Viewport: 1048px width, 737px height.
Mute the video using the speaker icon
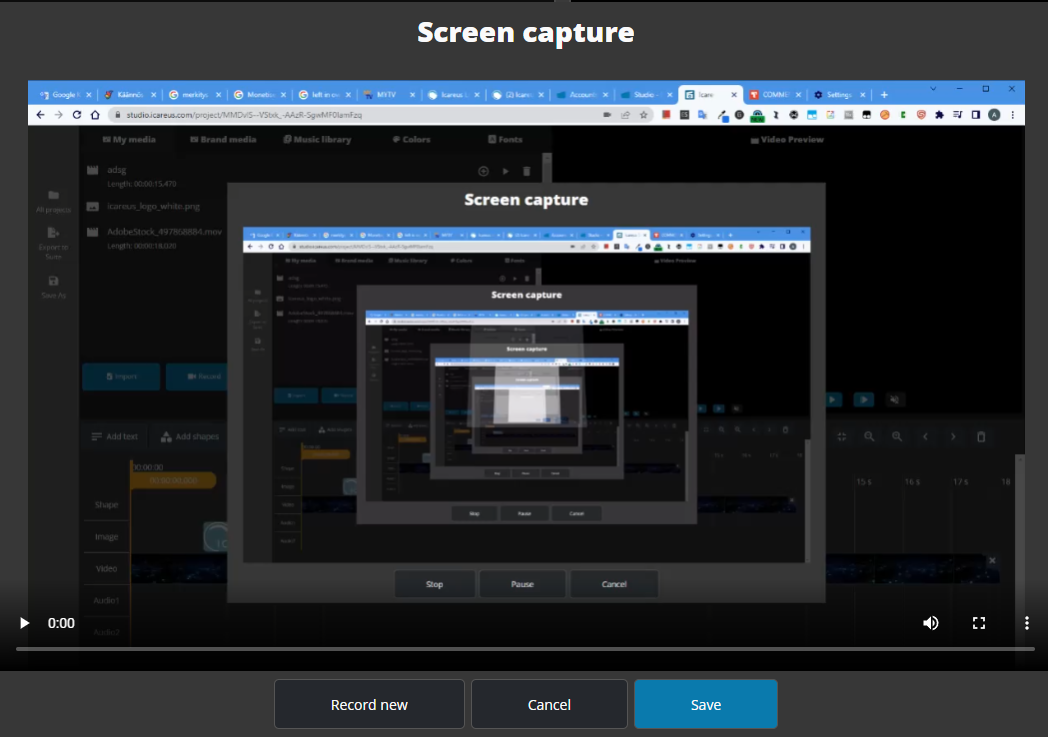pyautogui.click(x=931, y=623)
